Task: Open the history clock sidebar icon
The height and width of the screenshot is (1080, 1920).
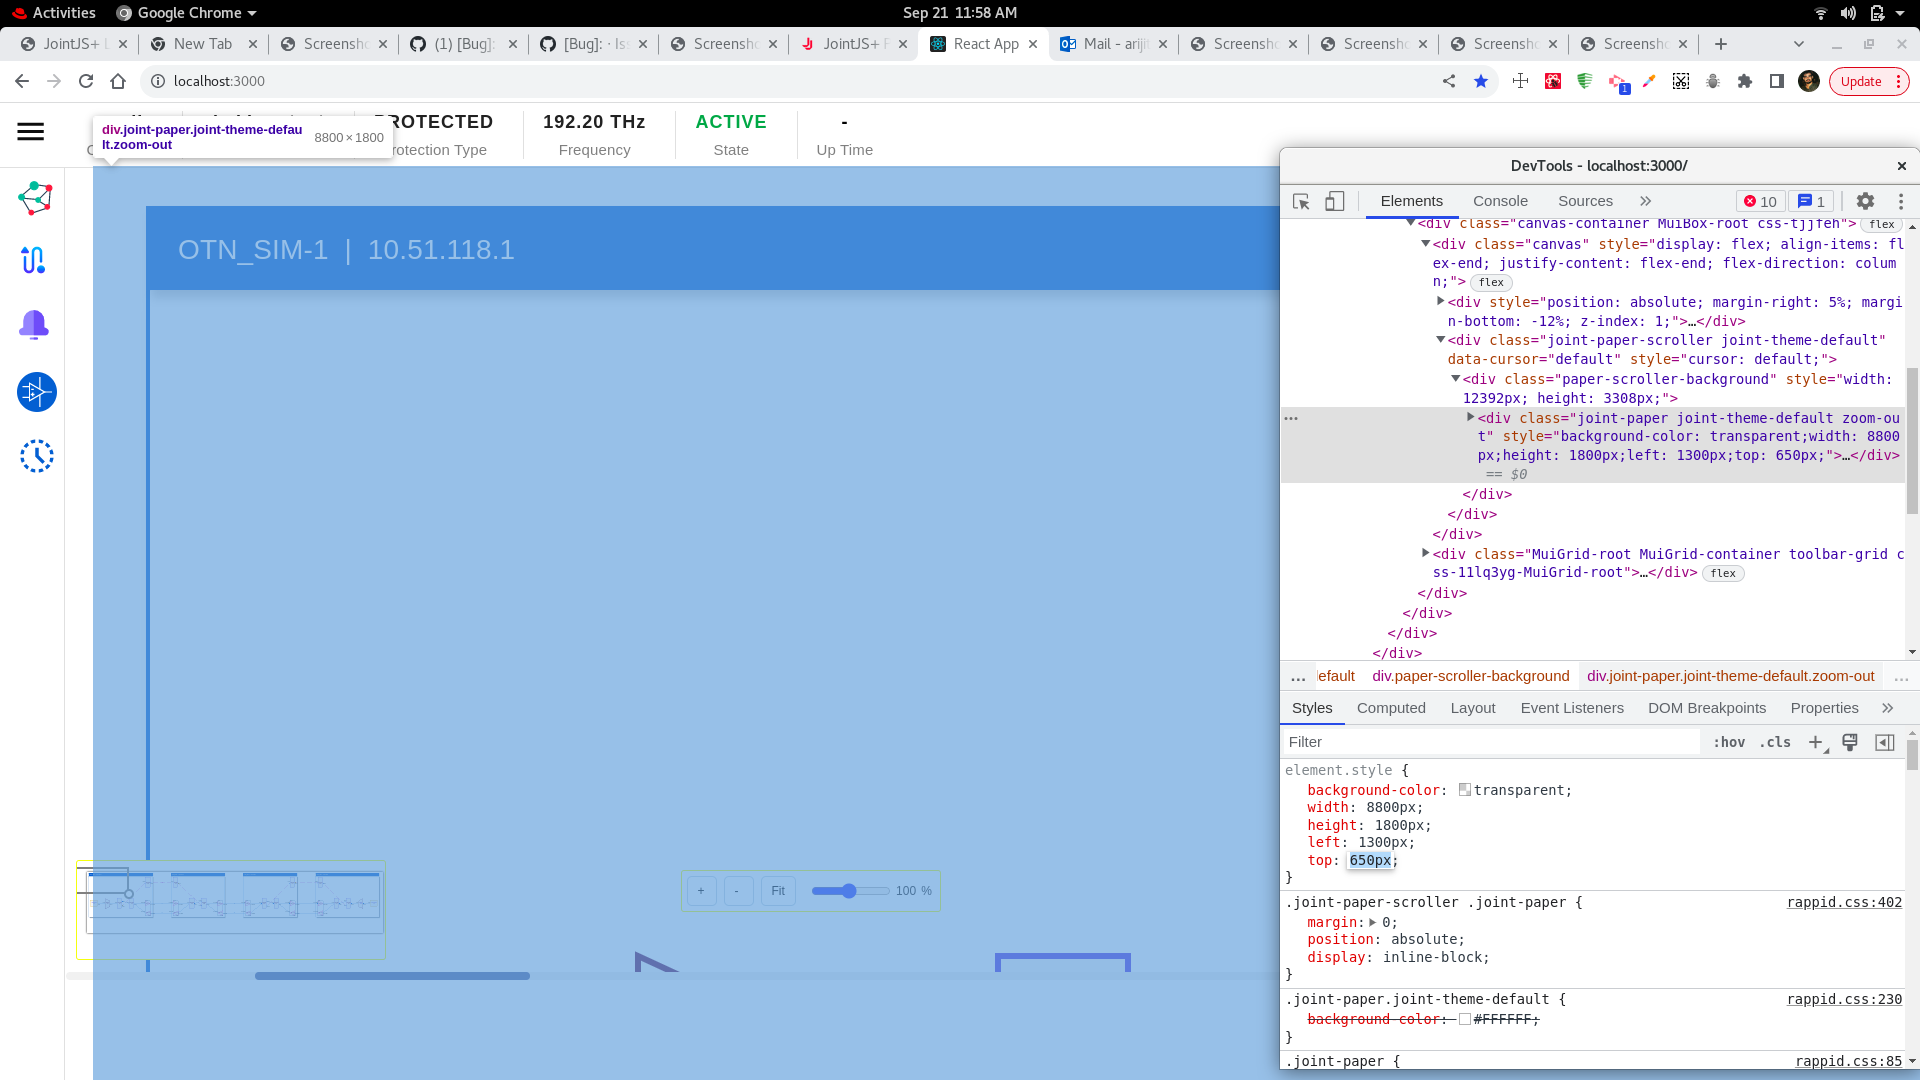Action: [37, 456]
